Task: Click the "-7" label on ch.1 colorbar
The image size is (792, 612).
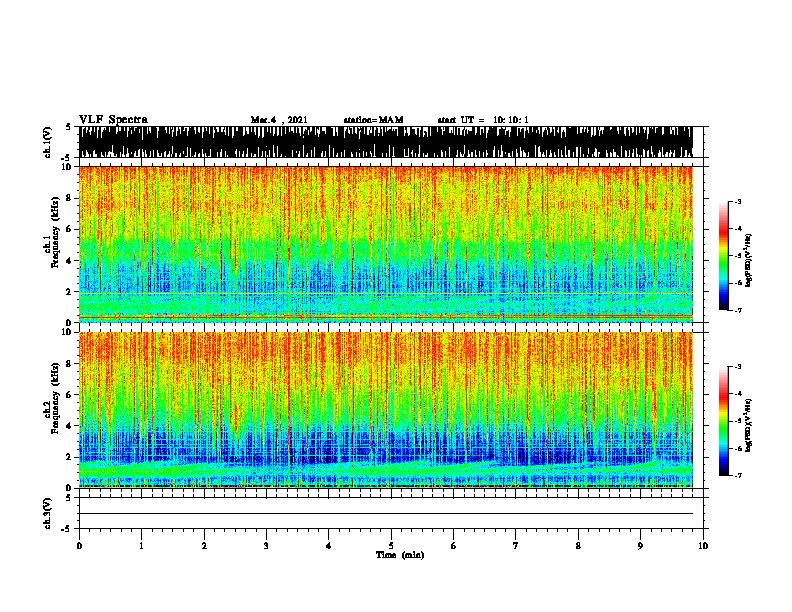Action: point(737,310)
